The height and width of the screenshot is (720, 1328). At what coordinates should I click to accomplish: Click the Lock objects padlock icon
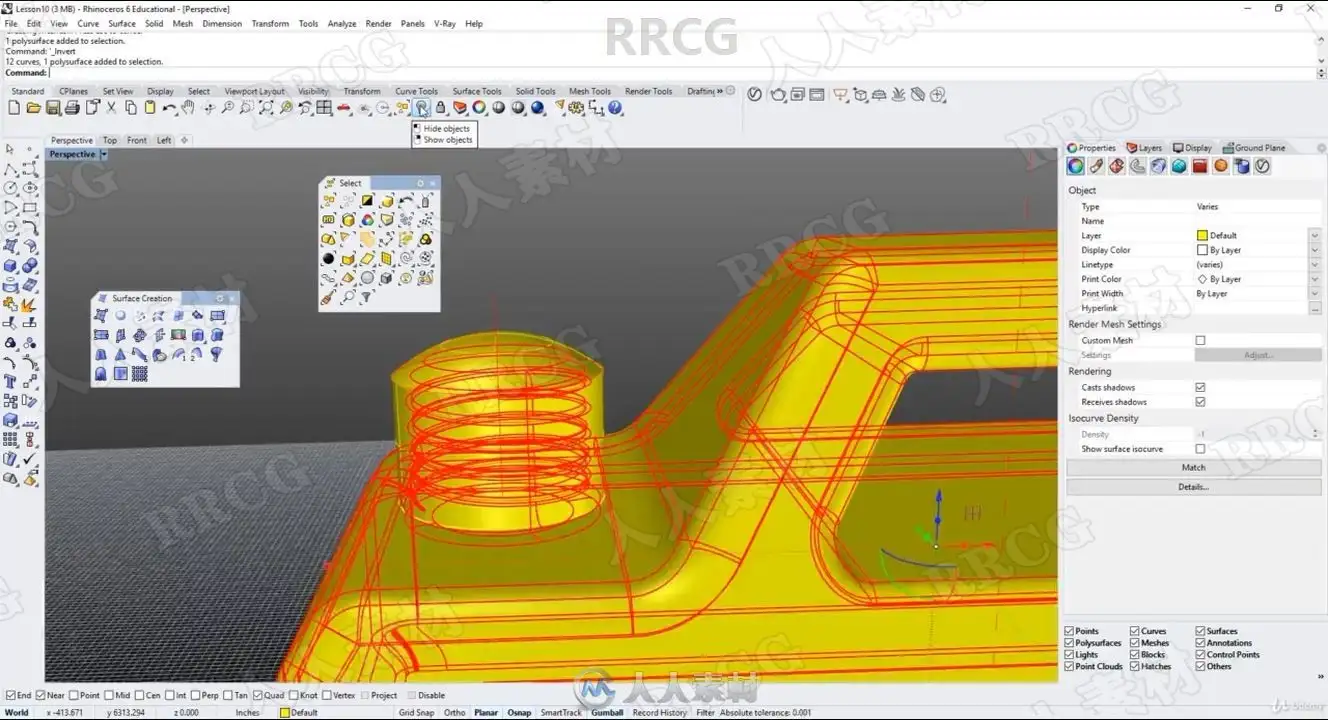click(x=440, y=108)
